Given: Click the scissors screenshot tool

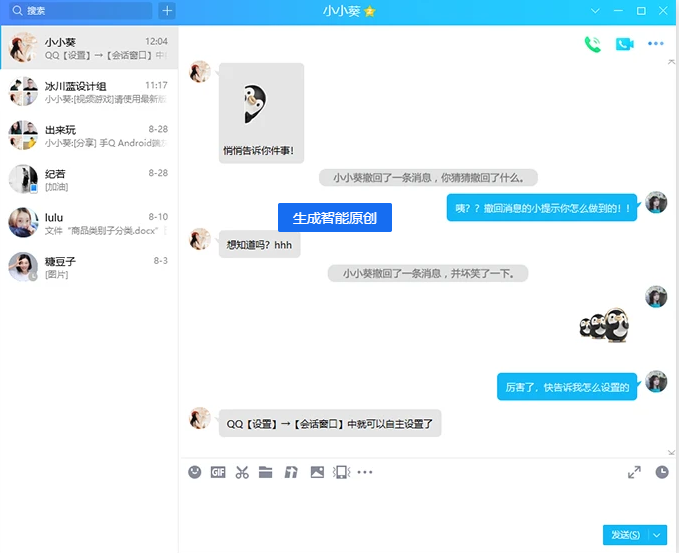Looking at the screenshot, I should click(x=242, y=472).
